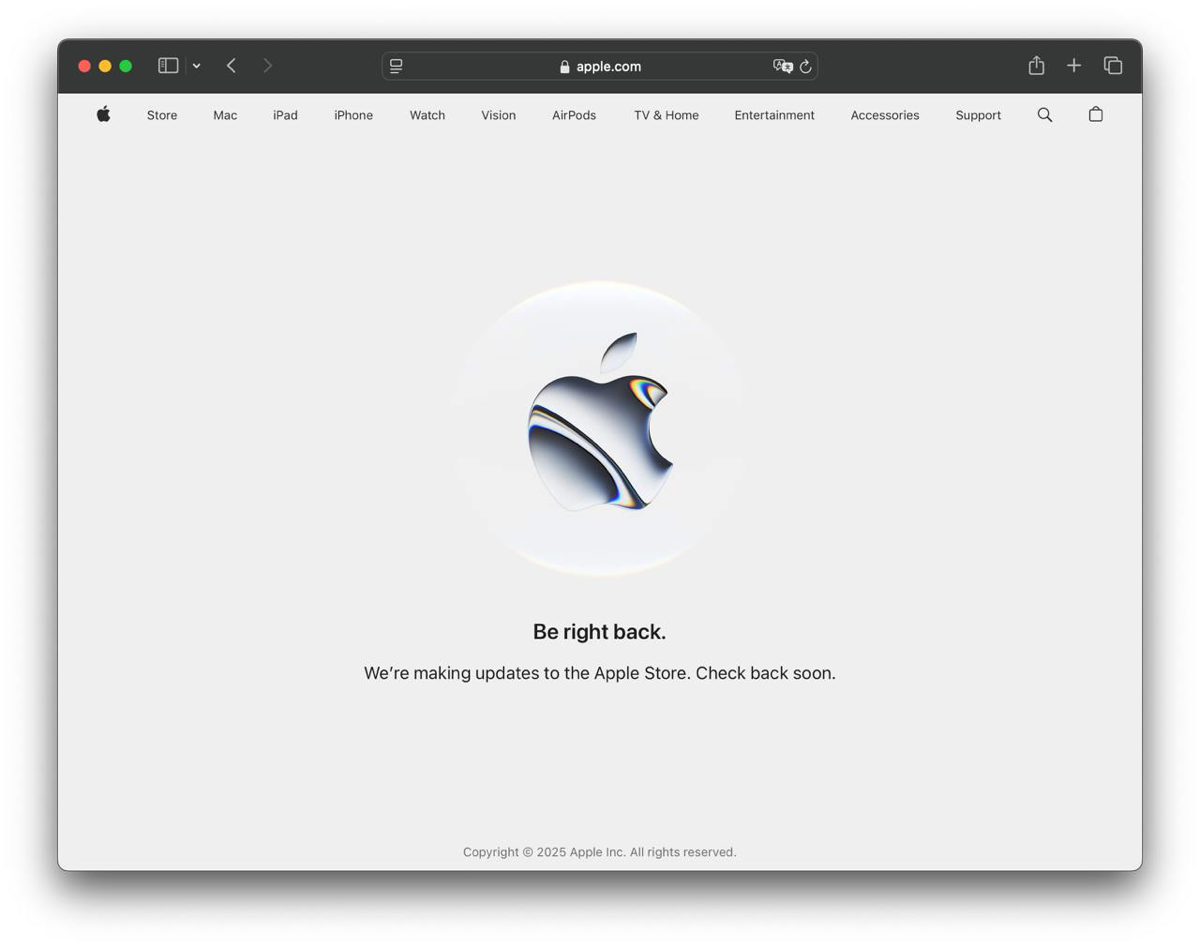Minimize the window with yellow button

(105, 66)
